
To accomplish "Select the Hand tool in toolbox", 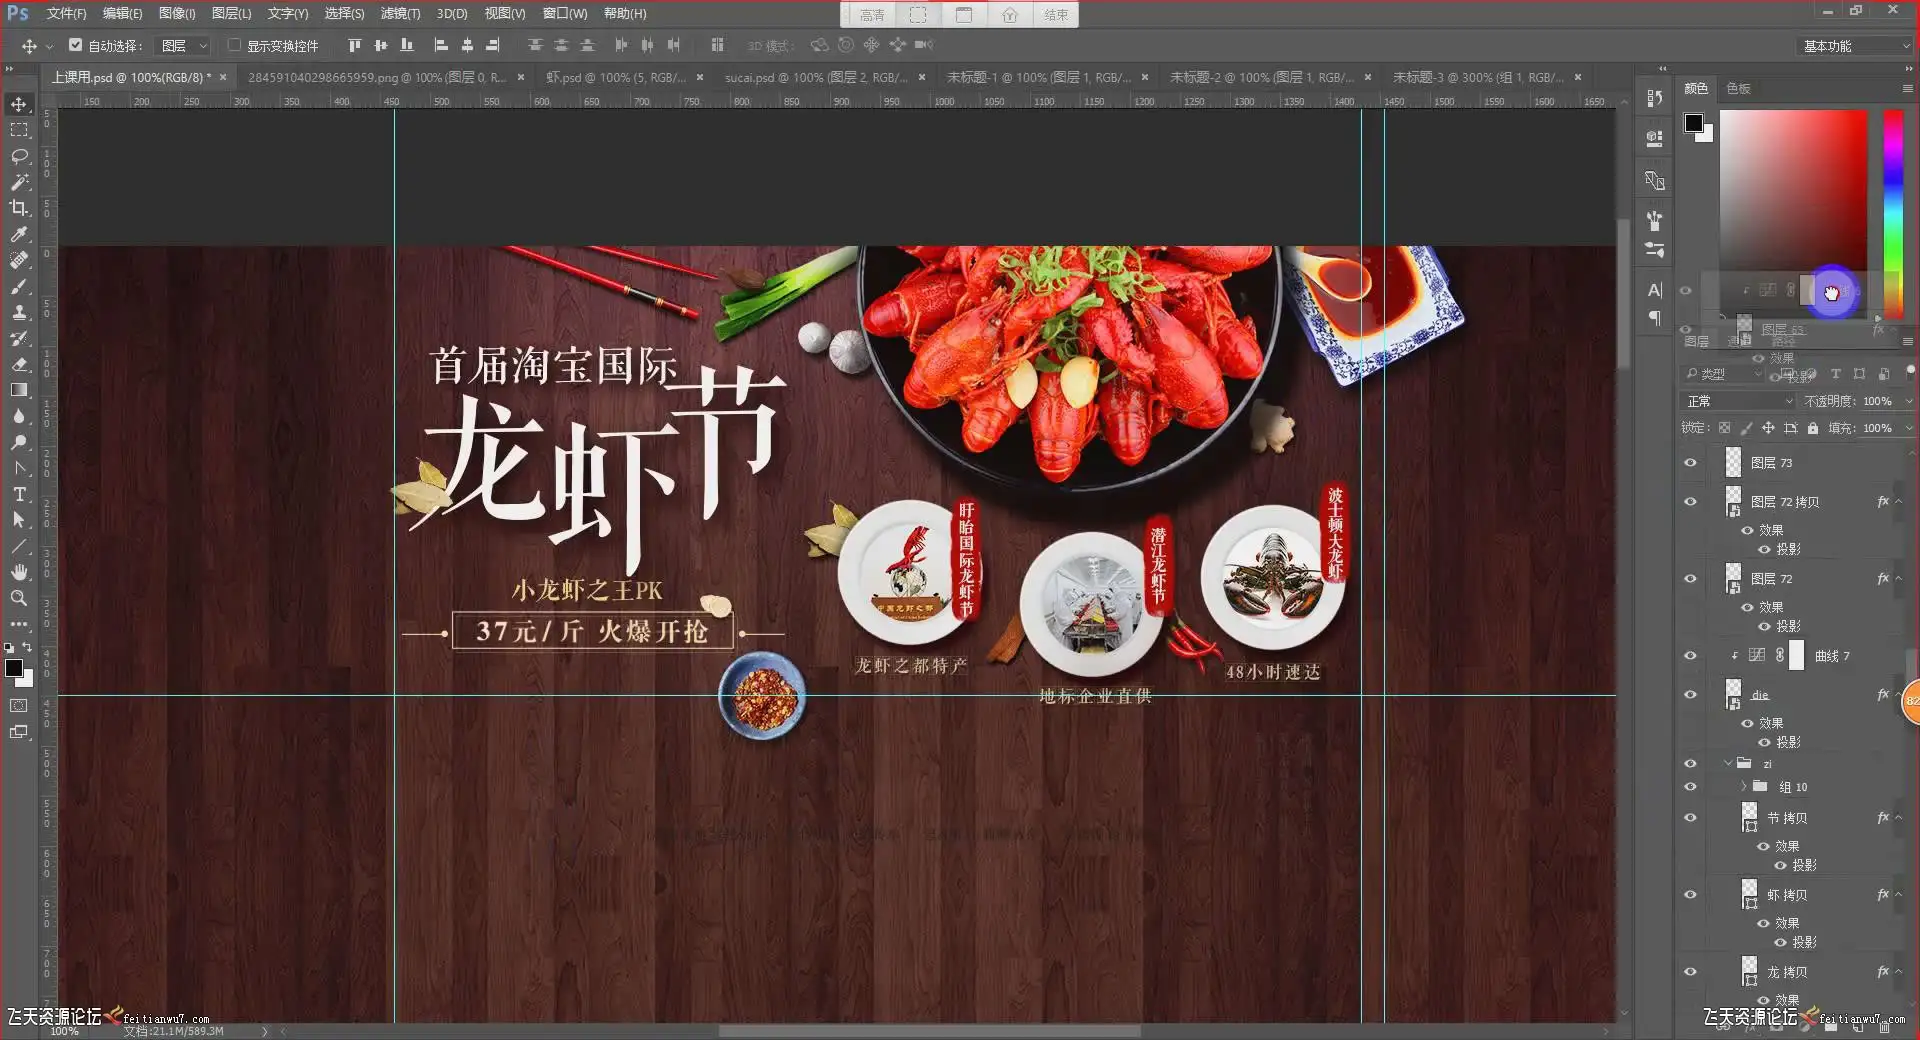I will [x=19, y=572].
